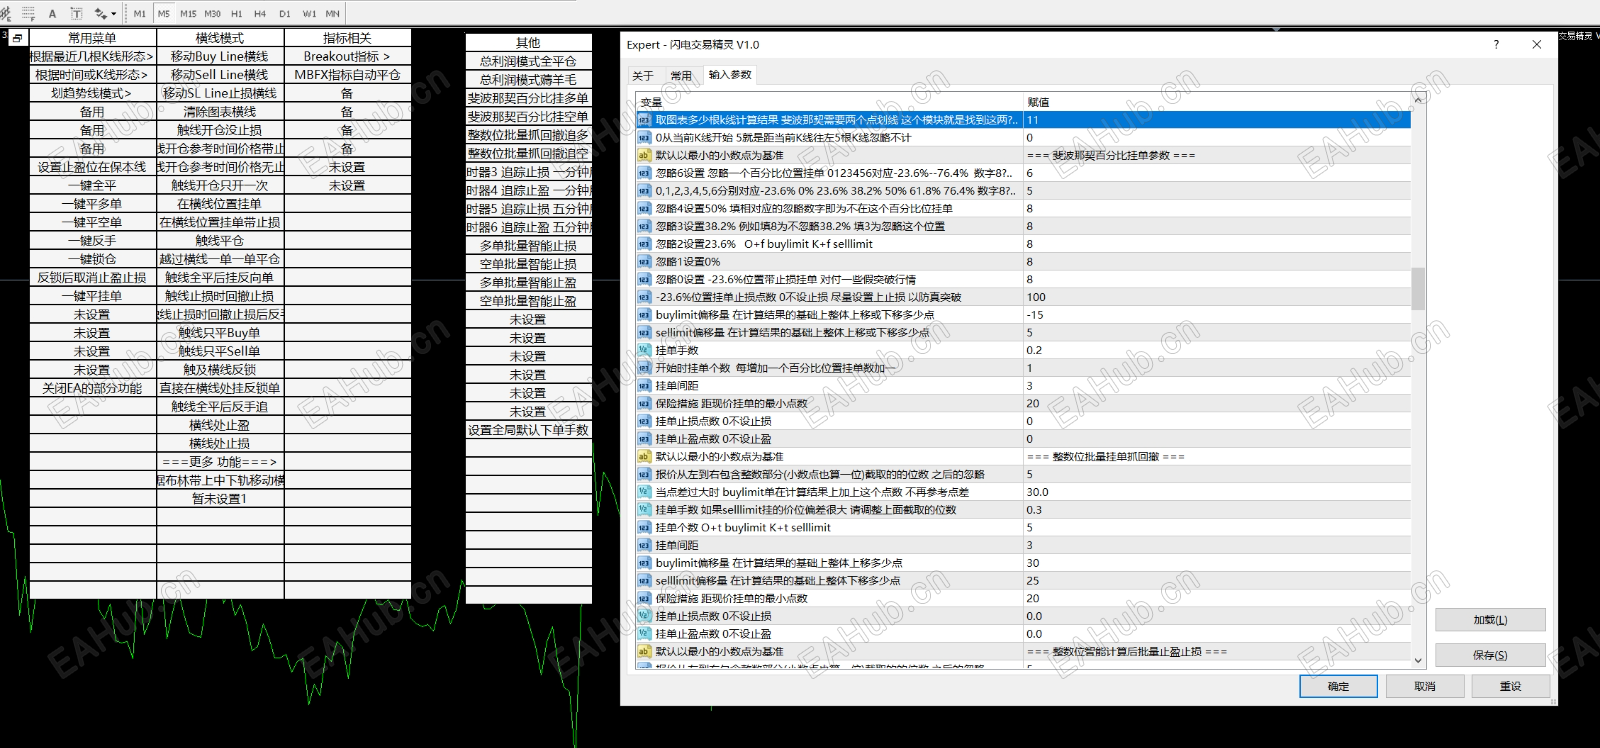Screen dimensions: 1600x748
Task: Click the integer icon beside 挂单个数 O+t buylimit
Action: [x=645, y=527]
